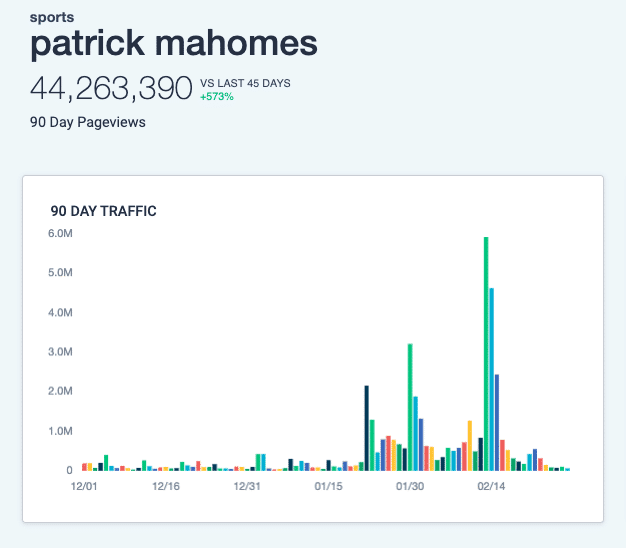Click the light blue bar peaking near 4.6M

[x=491, y=379]
